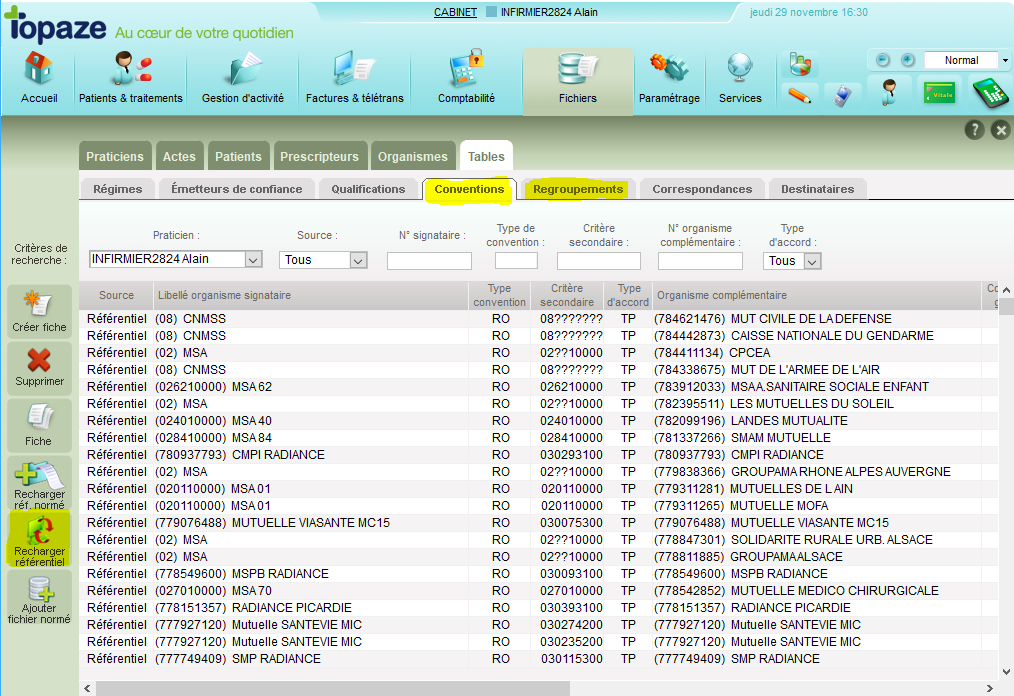
Task: Click the mobile phone icon
Action: [841, 96]
